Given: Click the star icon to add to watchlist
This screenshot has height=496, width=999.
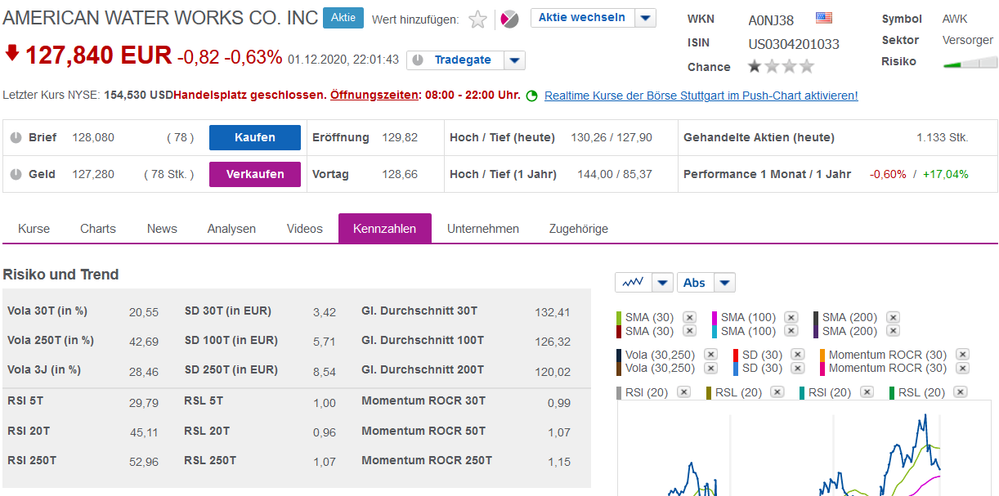Looking at the screenshot, I should point(478,19).
